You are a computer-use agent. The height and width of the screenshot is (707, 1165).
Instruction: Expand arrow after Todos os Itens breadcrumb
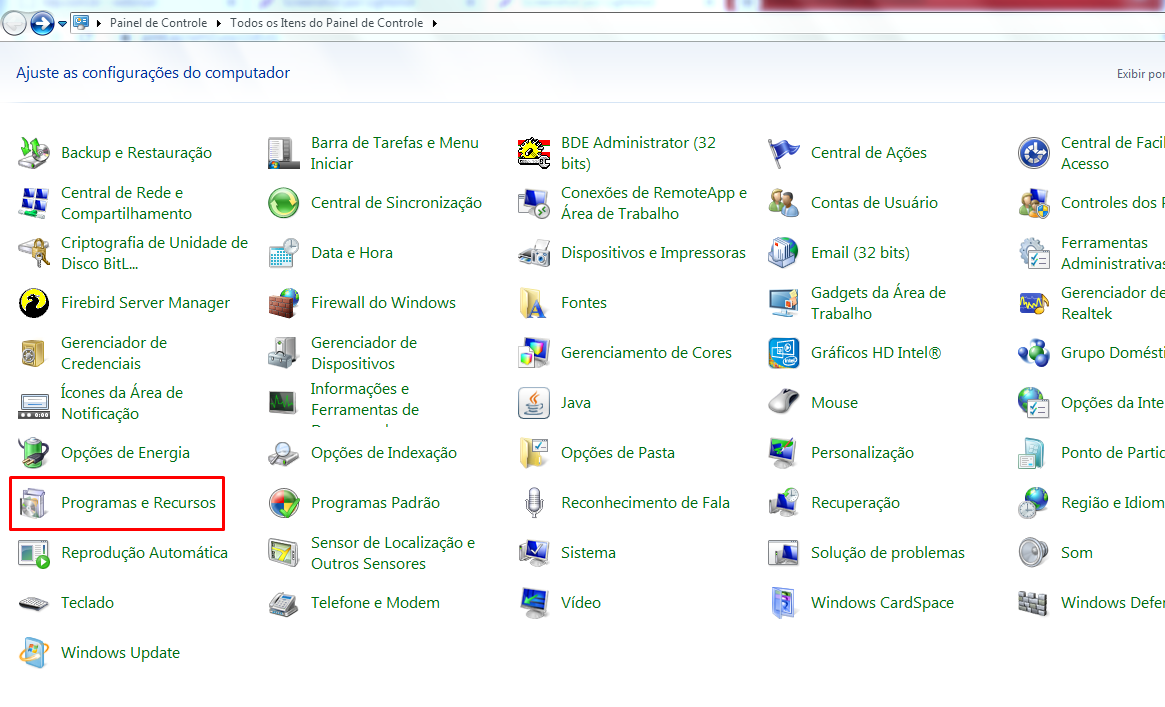[x=435, y=23]
